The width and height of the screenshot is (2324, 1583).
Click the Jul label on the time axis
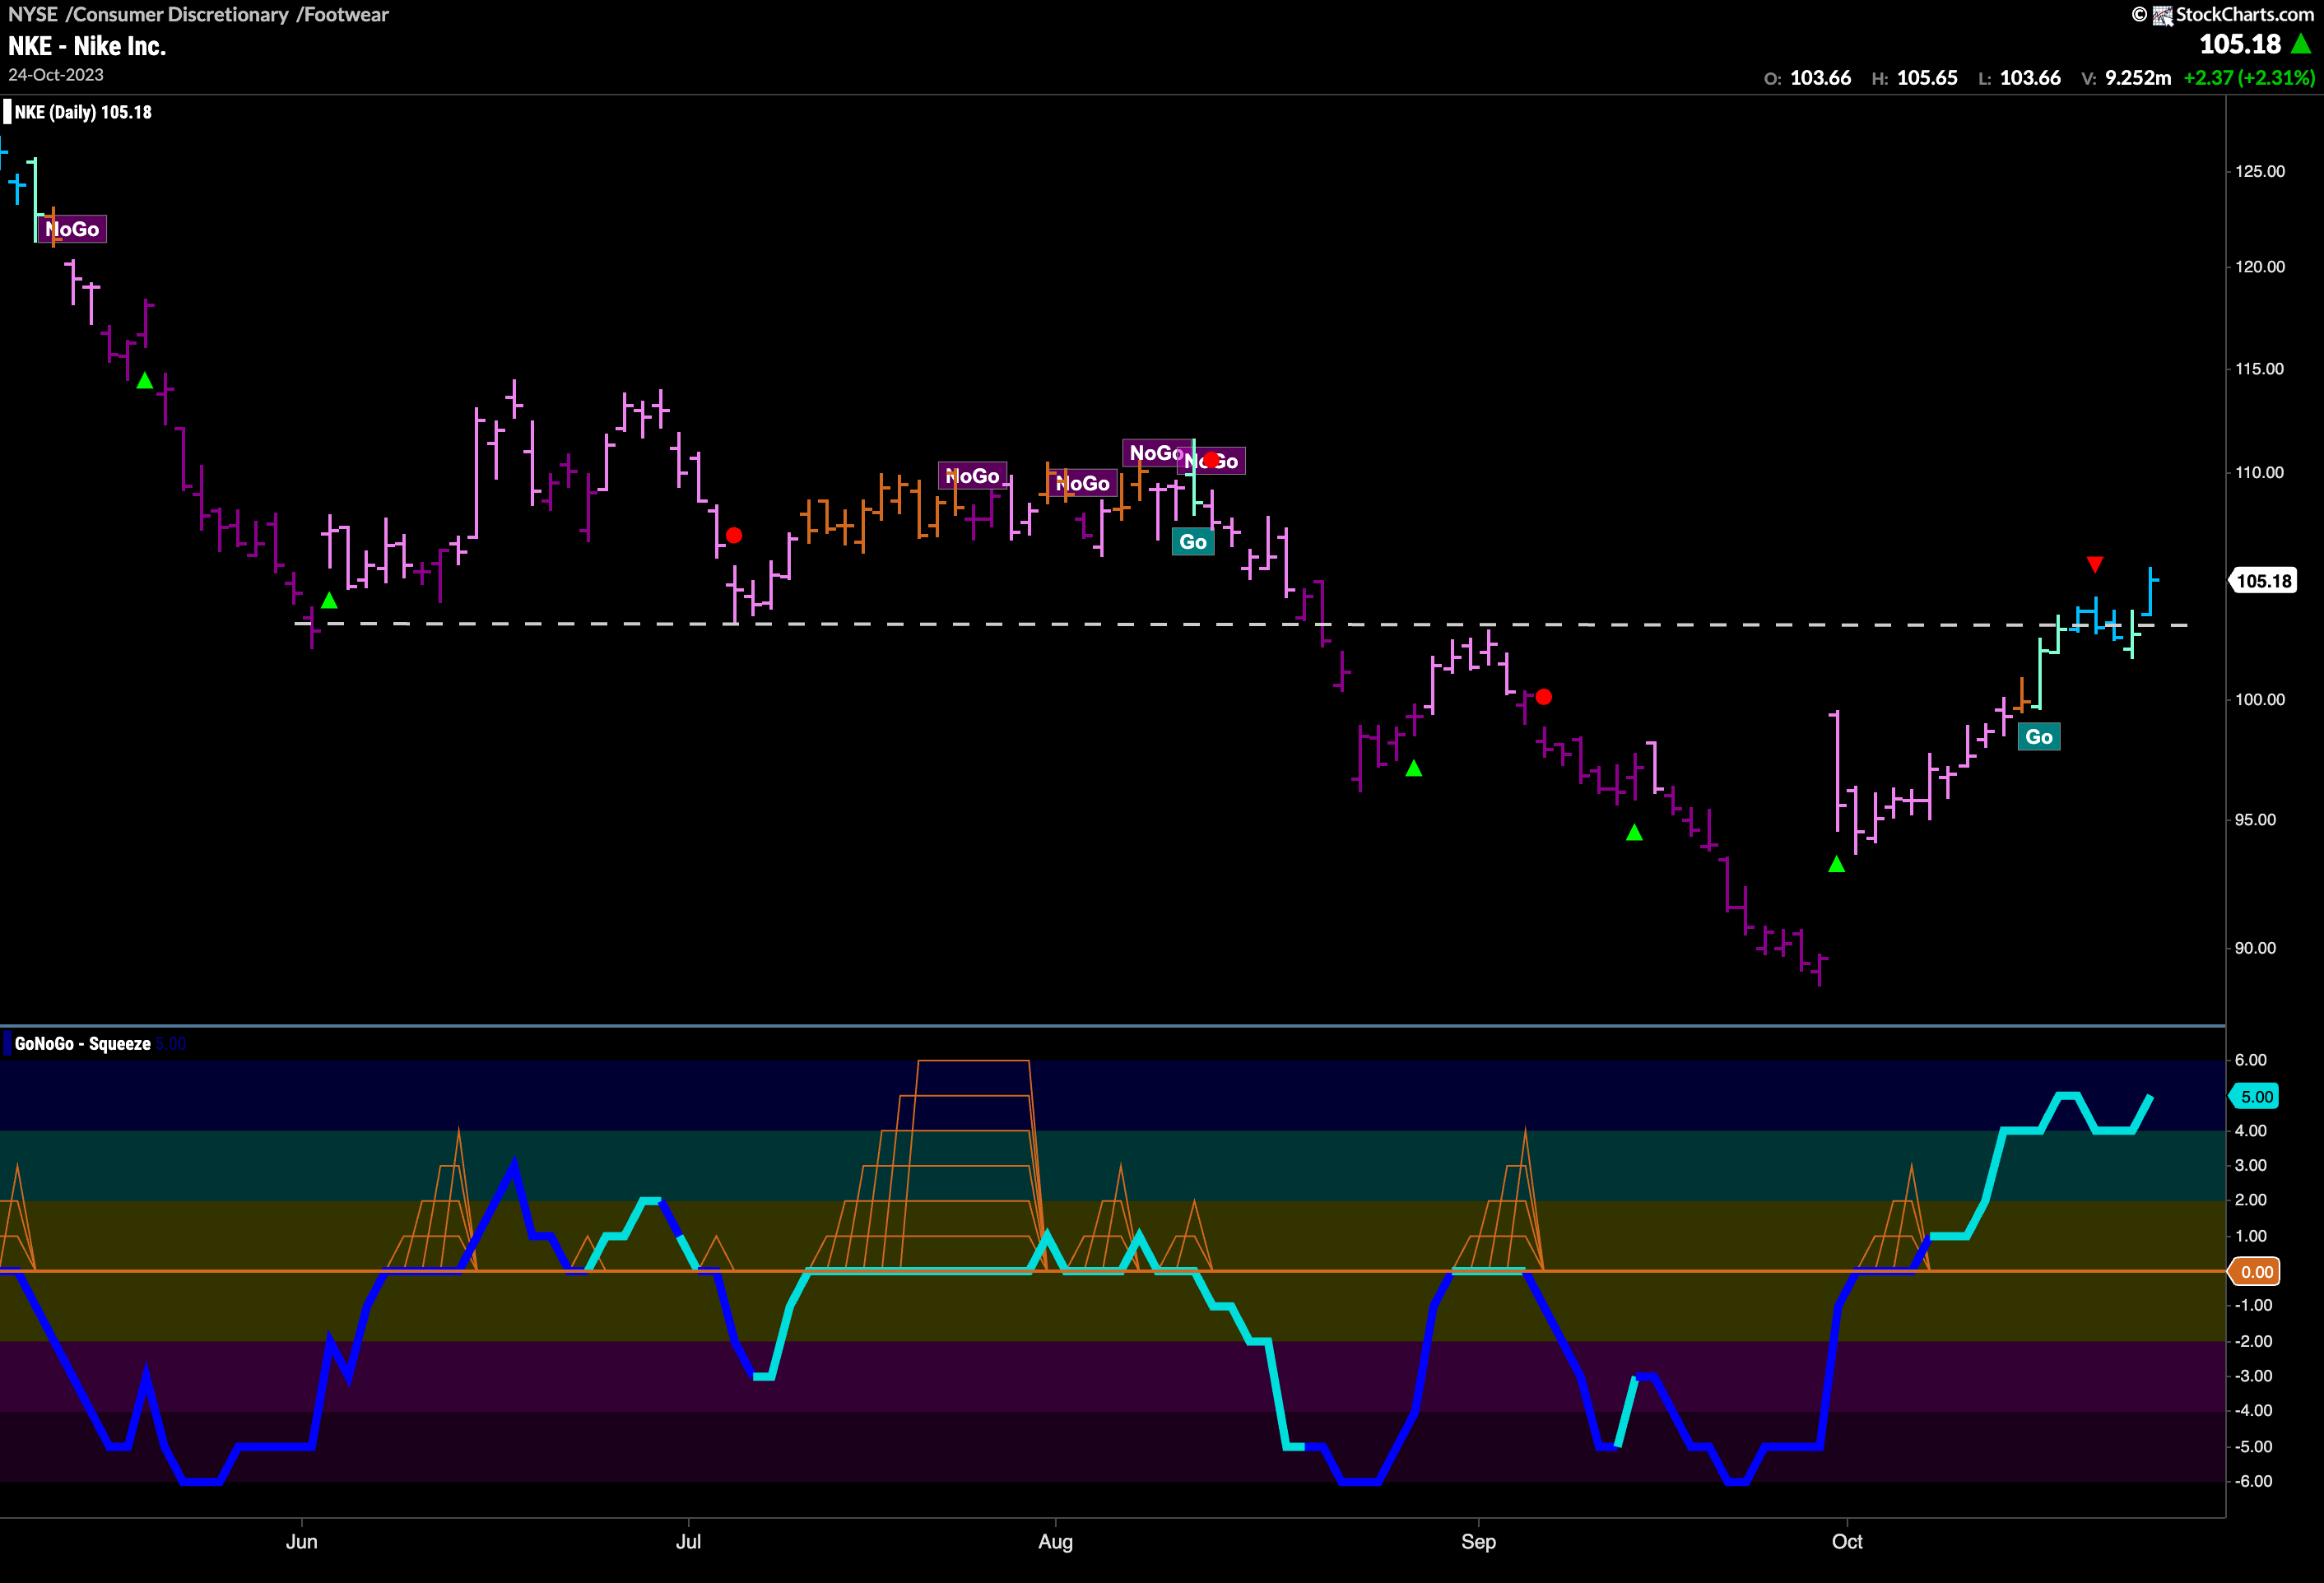click(x=688, y=1541)
